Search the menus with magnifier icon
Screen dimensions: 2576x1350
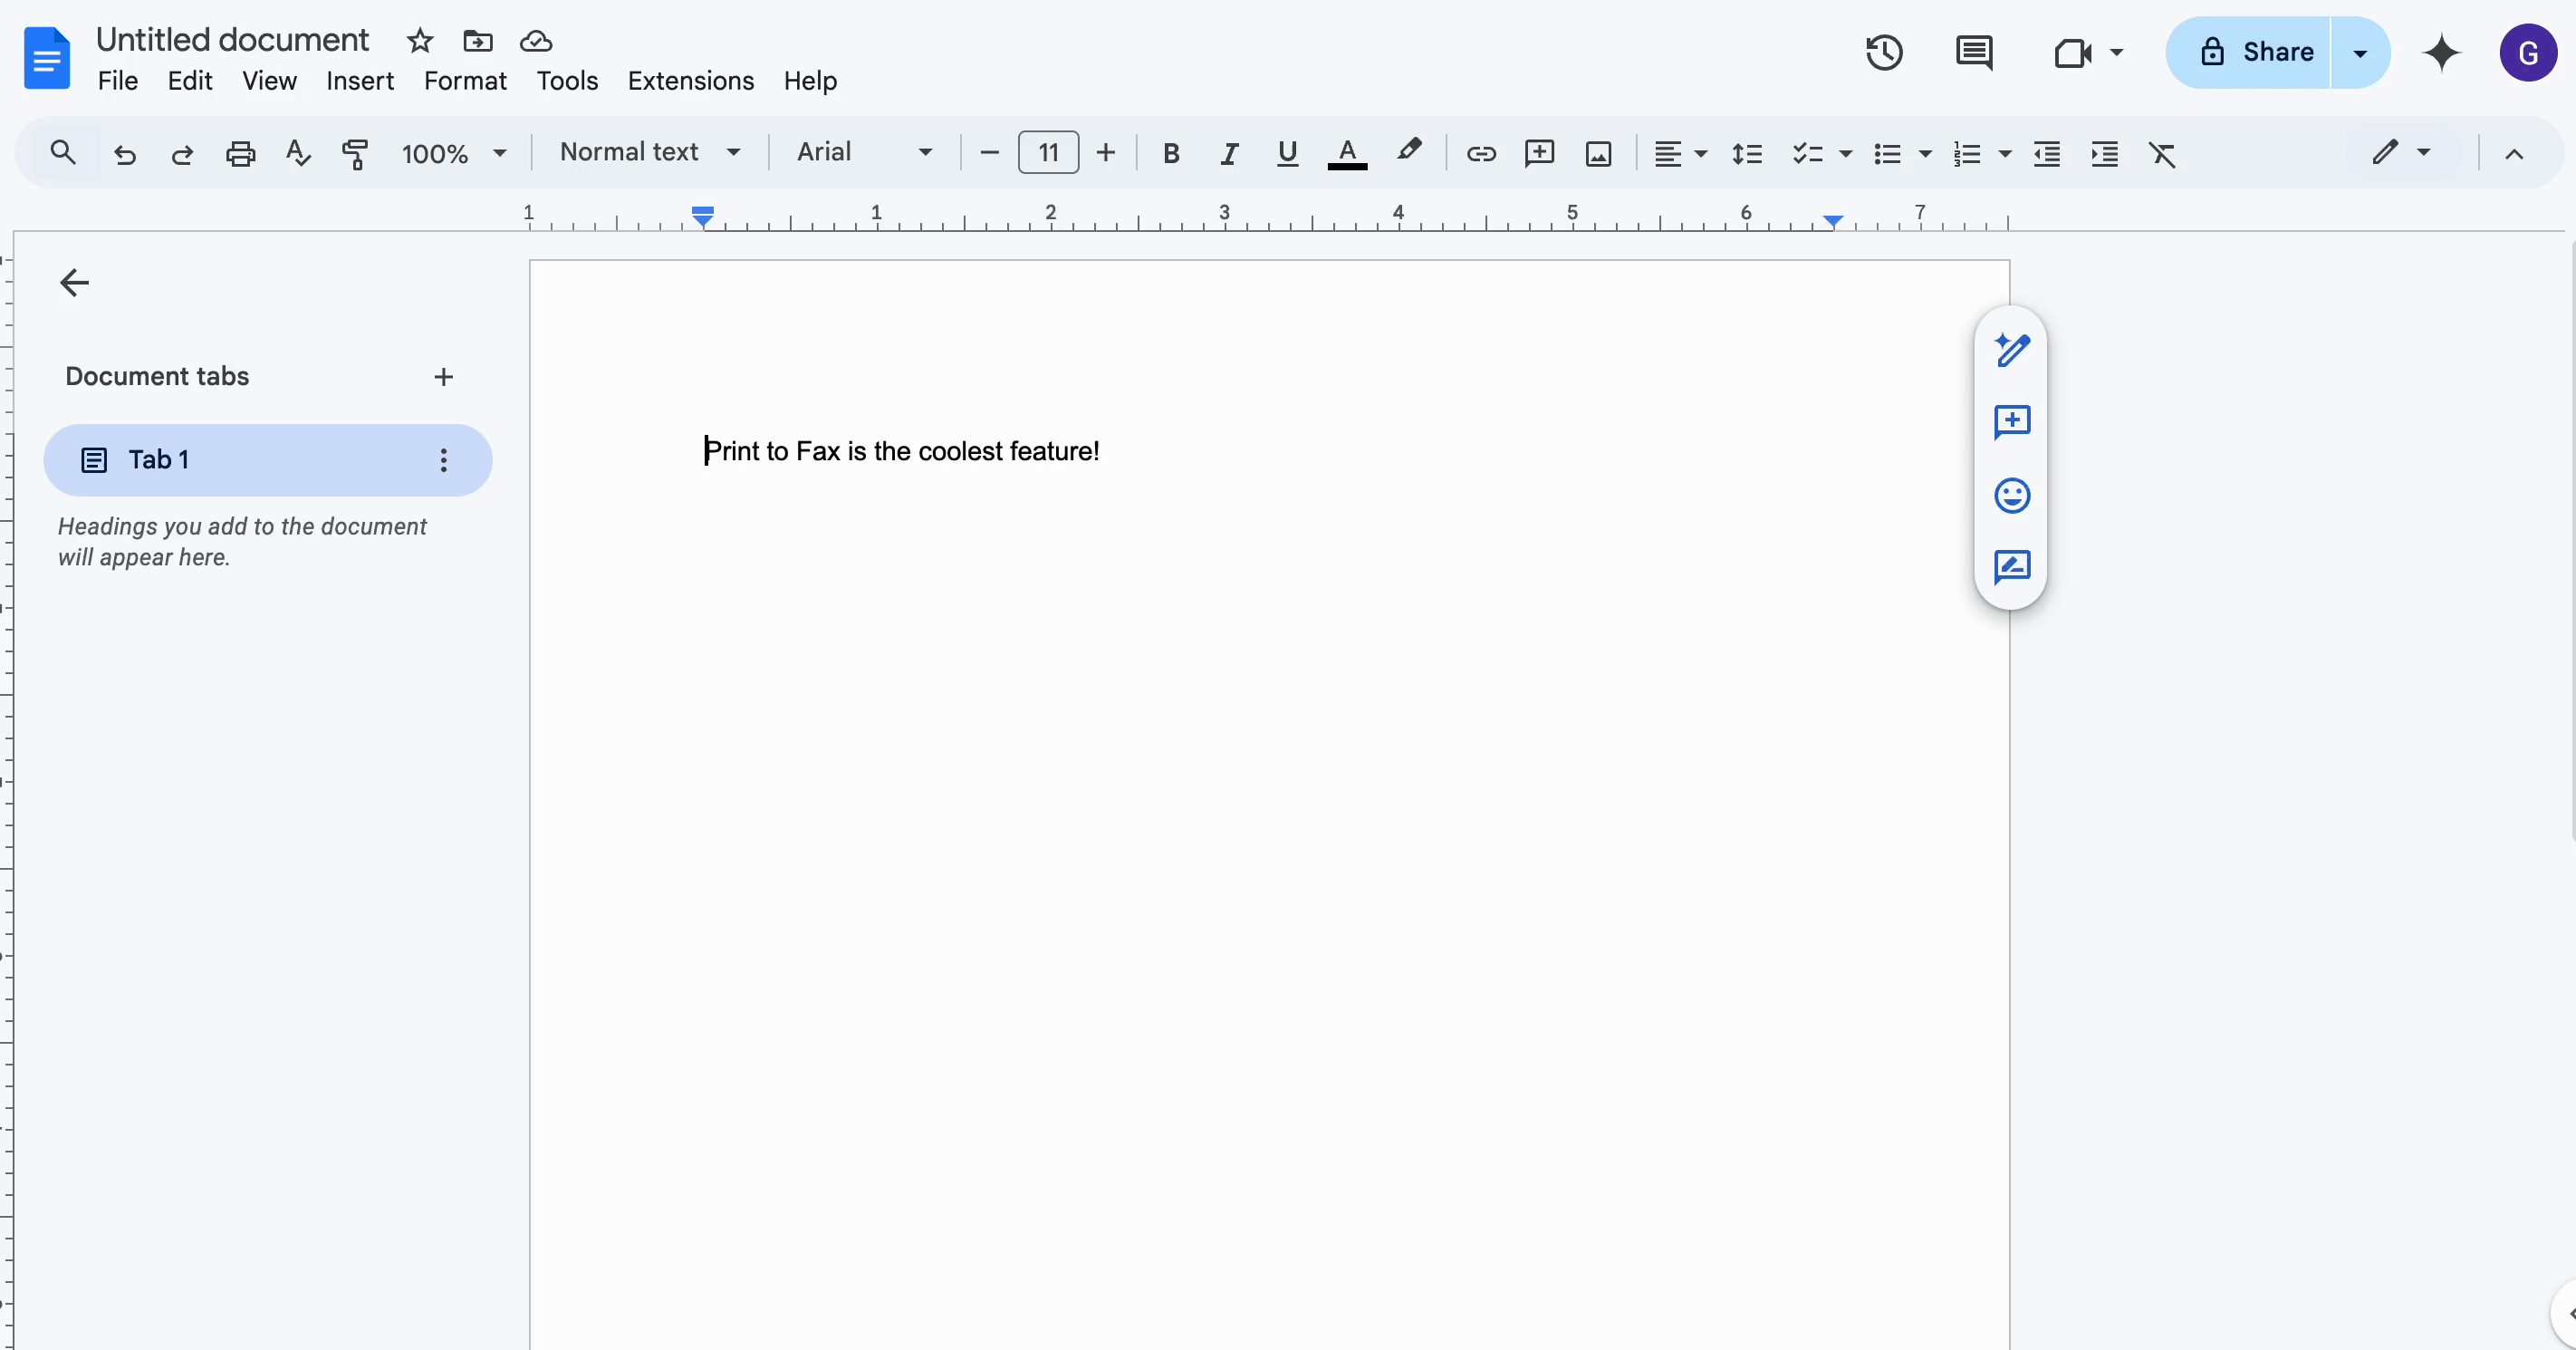point(63,152)
